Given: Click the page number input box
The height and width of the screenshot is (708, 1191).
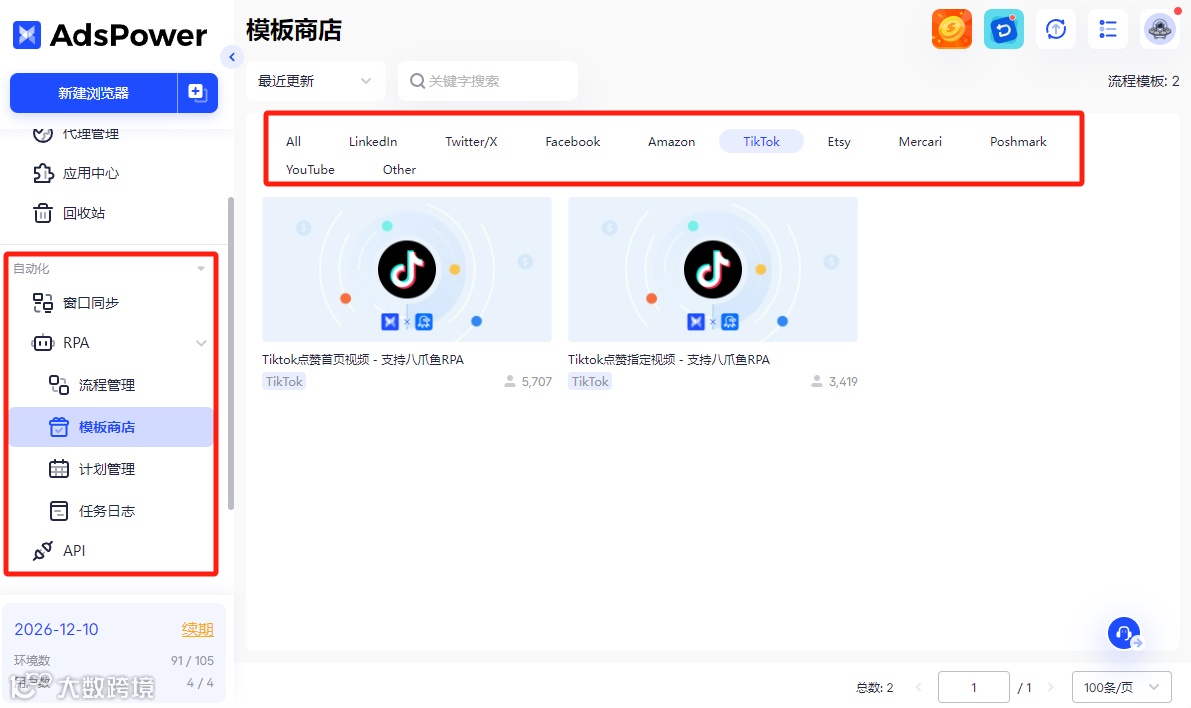Looking at the screenshot, I should [973, 687].
